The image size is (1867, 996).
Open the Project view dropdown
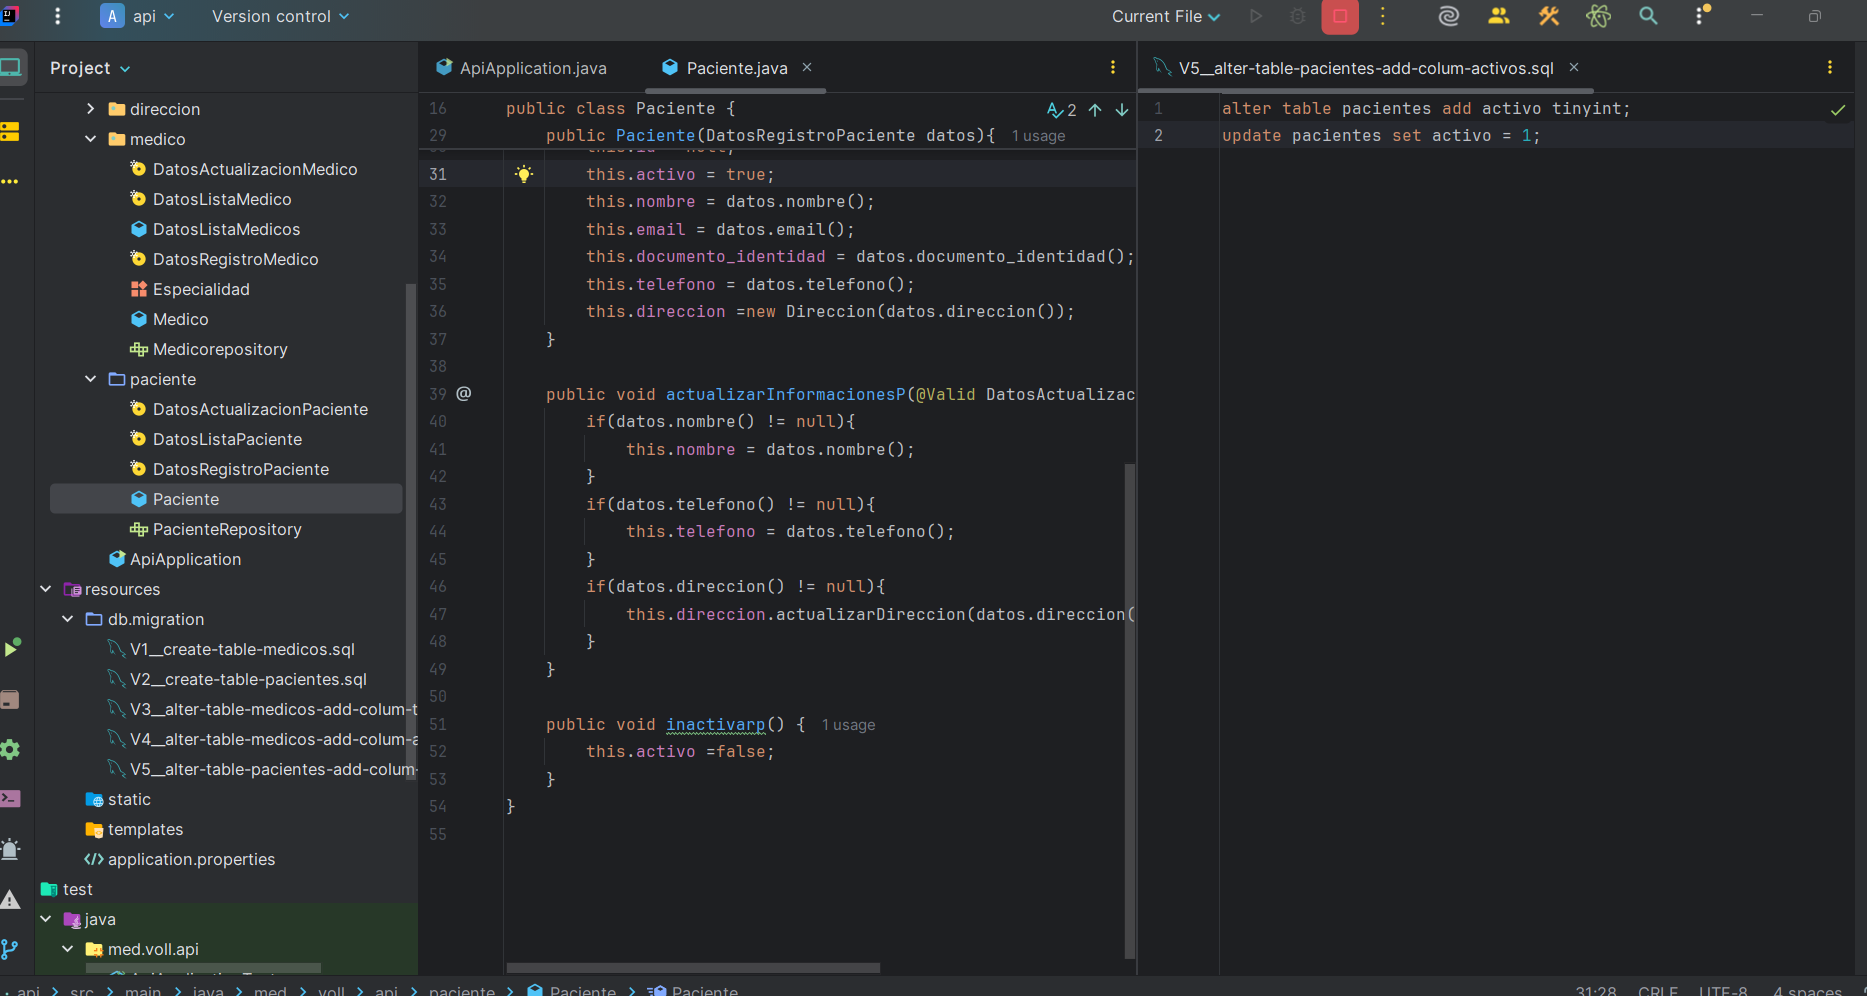pos(90,68)
